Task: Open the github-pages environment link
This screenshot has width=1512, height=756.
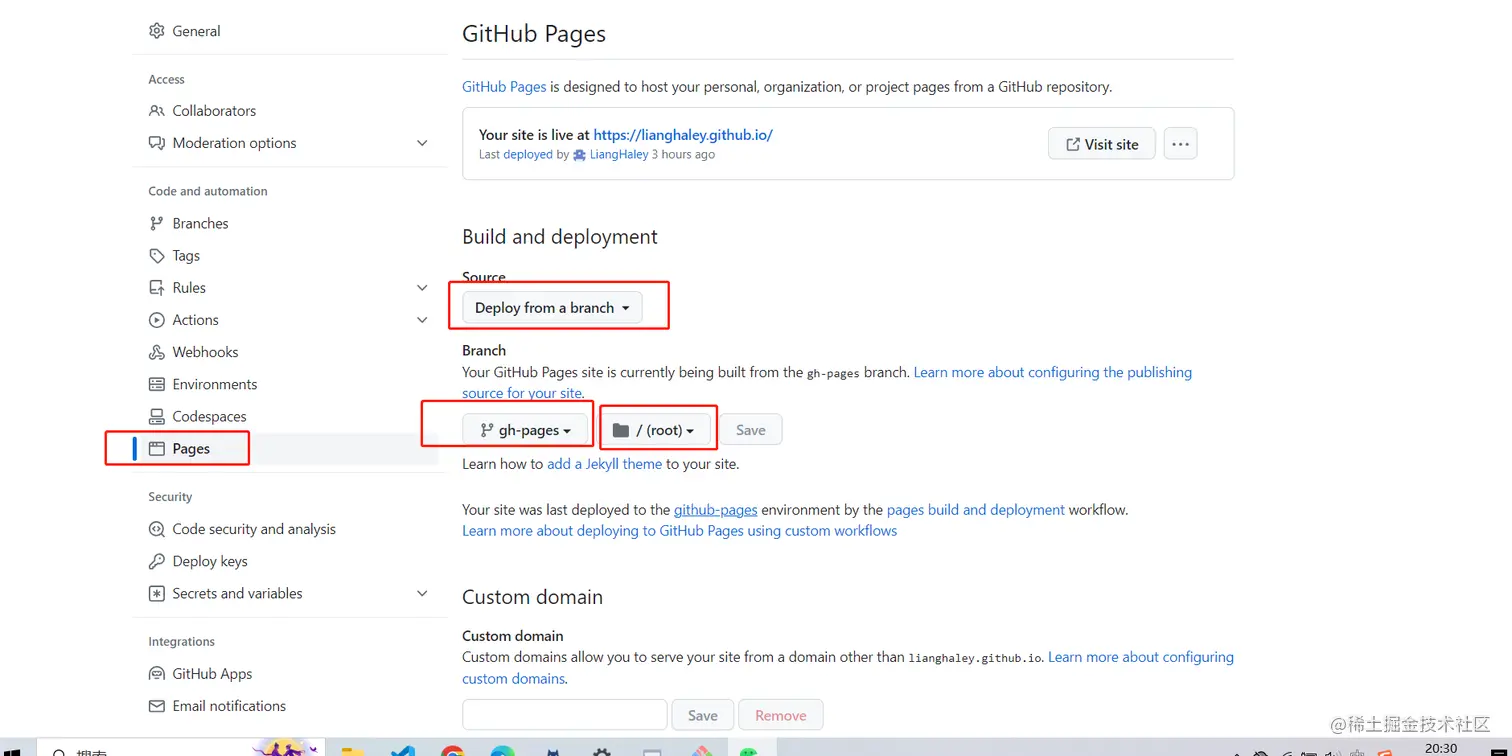Action: pos(715,510)
